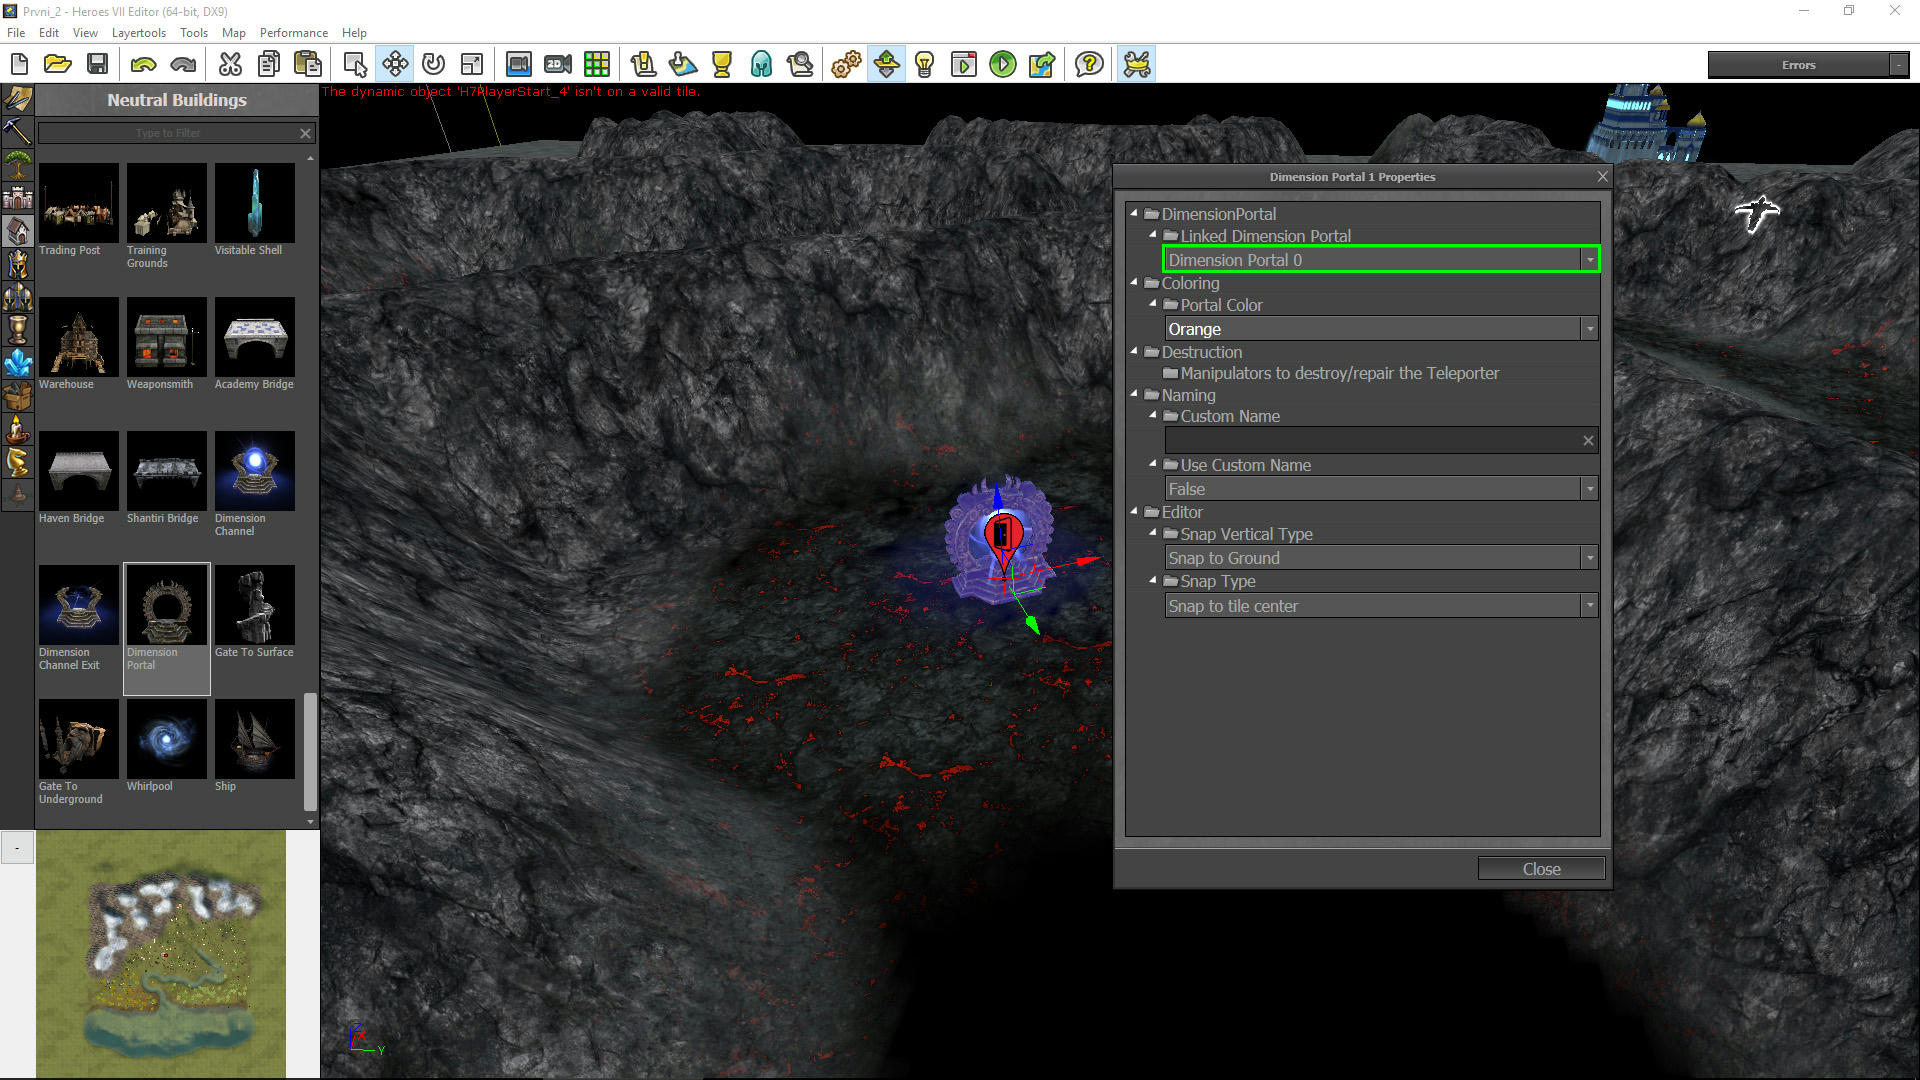Select the terrain paint brush sidebar tool

coord(18,99)
